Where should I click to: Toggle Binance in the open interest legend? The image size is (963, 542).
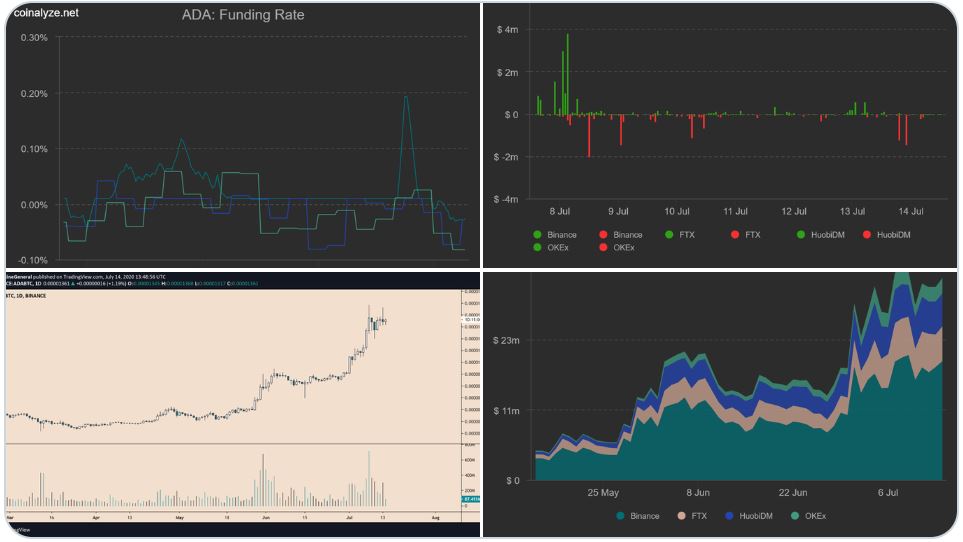[637, 516]
